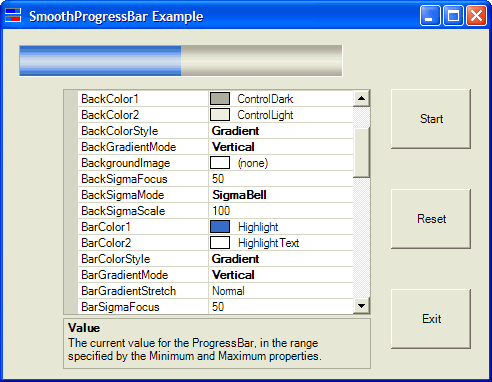Click the BackColor1 ControlDark color swatch

pos(220,99)
